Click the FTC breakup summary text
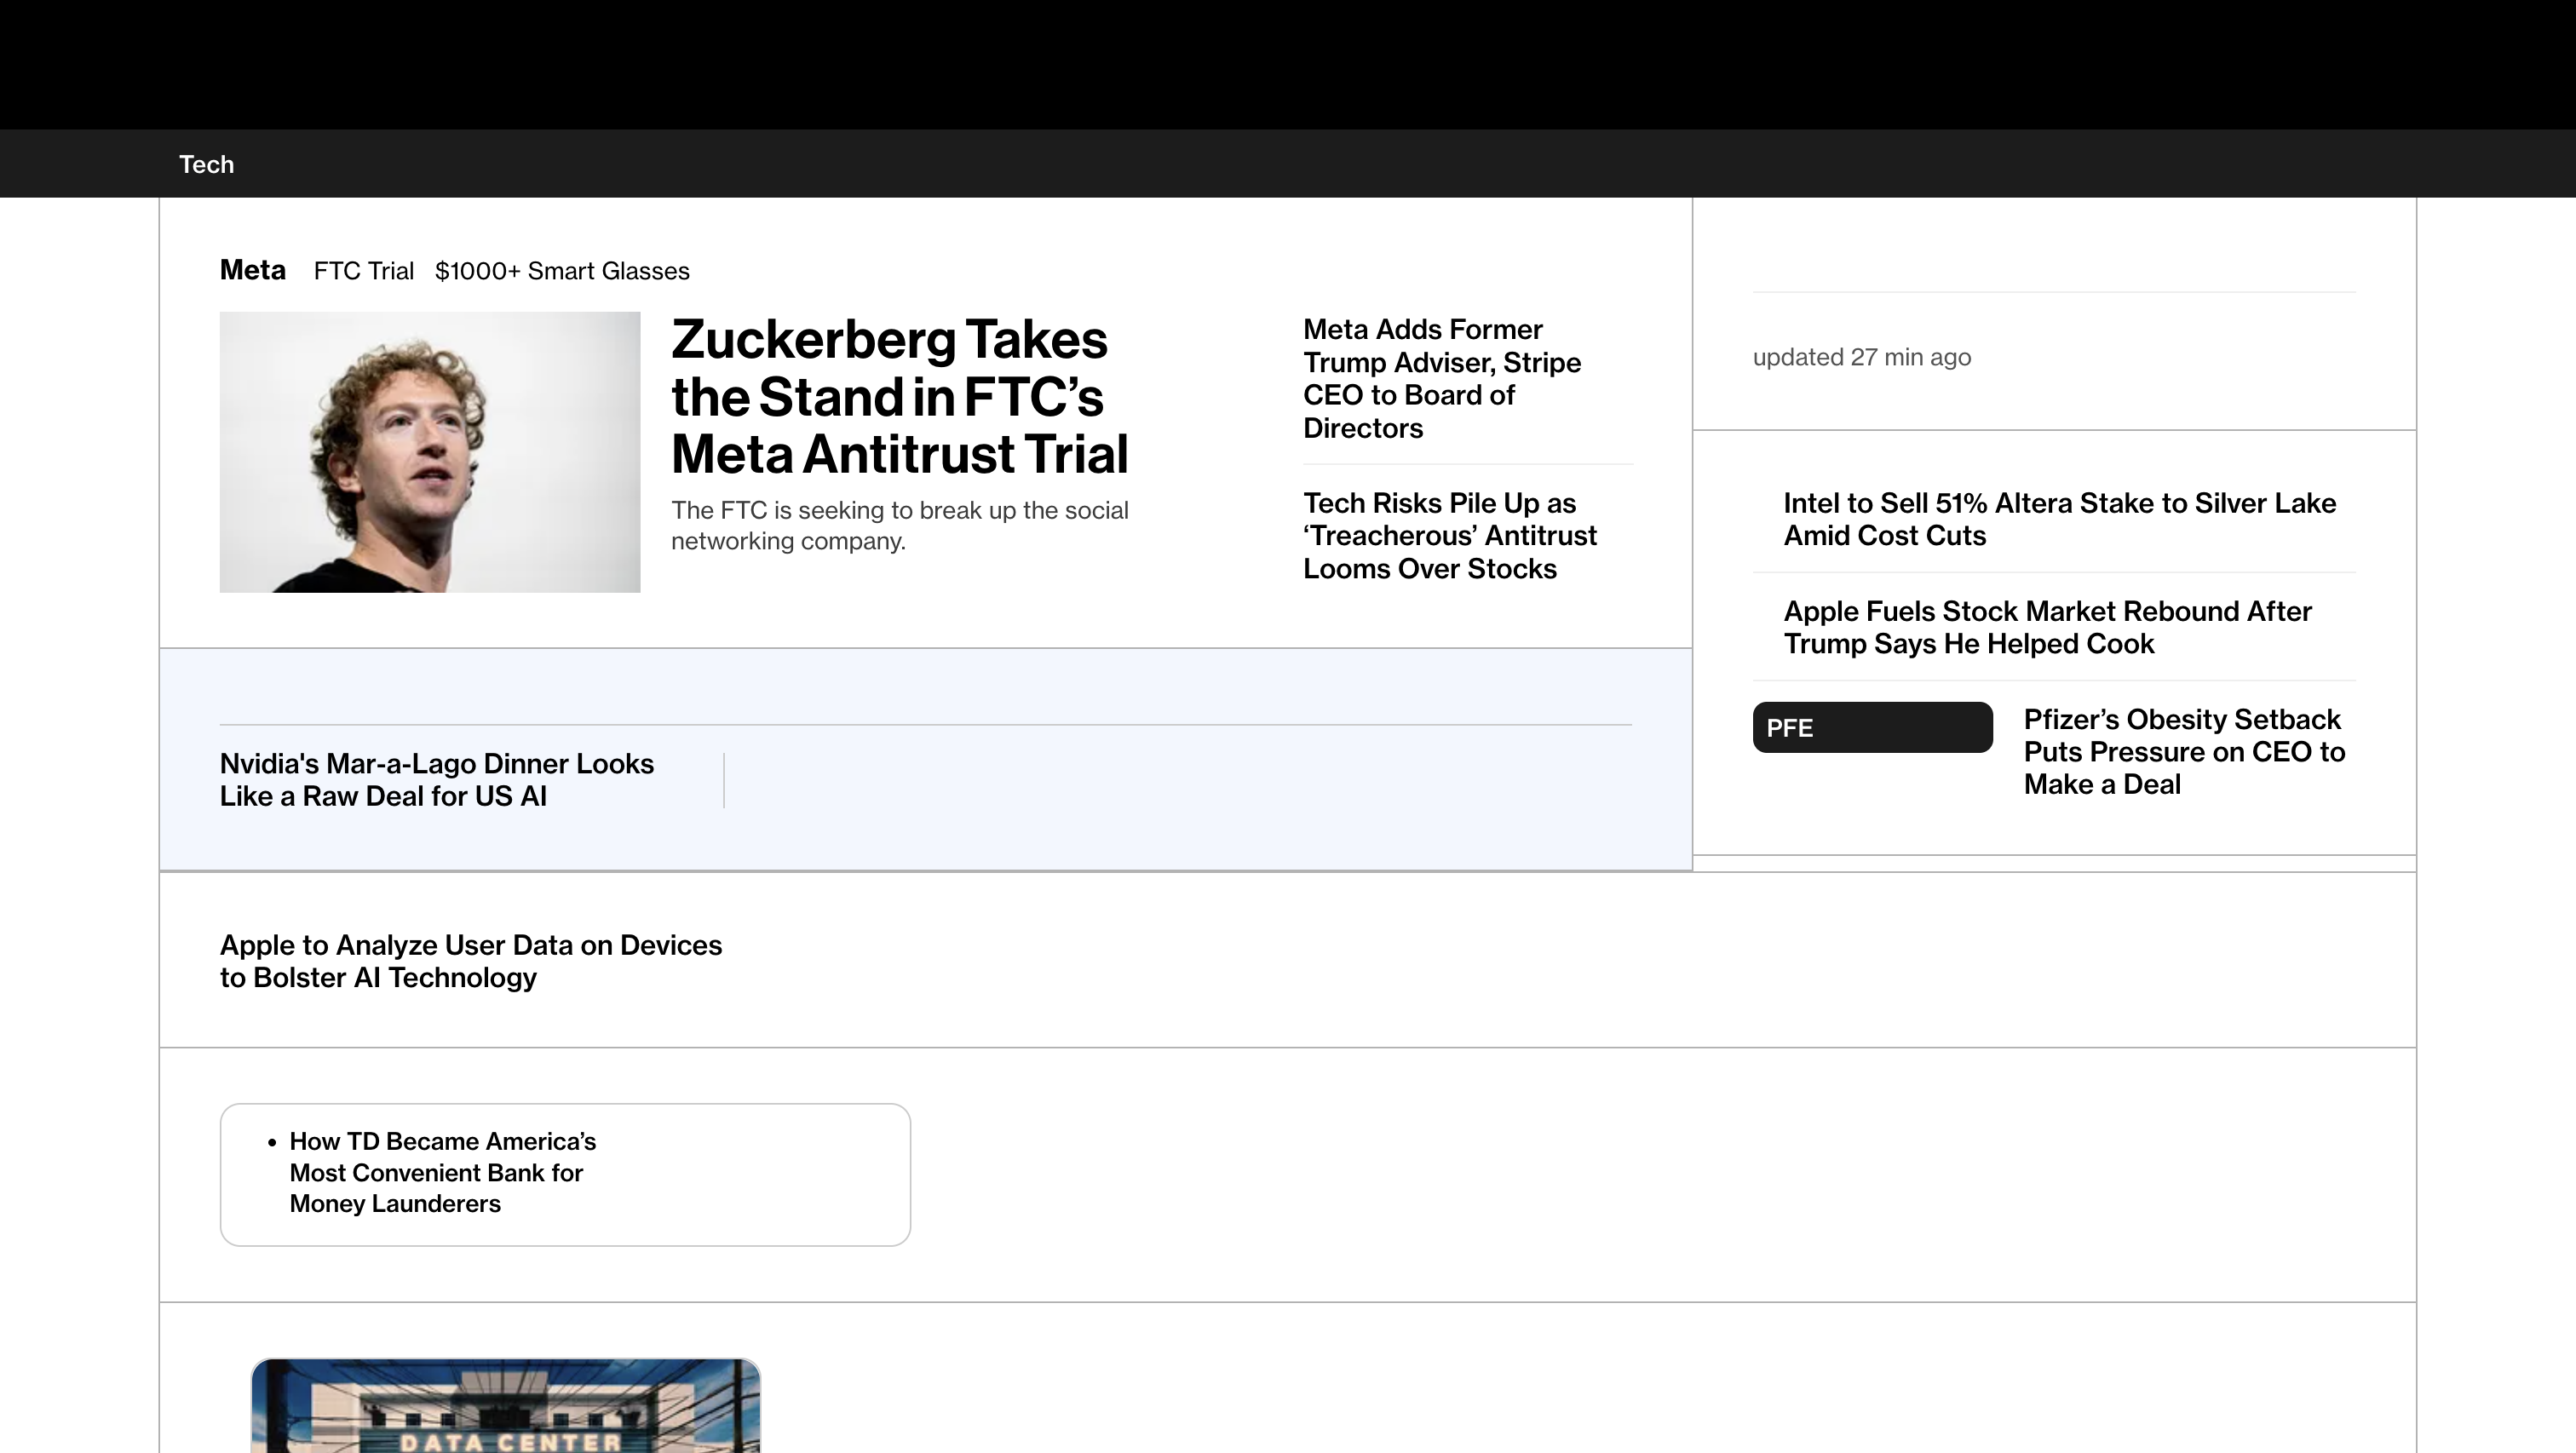 pyautogui.click(x=899, y=525)
